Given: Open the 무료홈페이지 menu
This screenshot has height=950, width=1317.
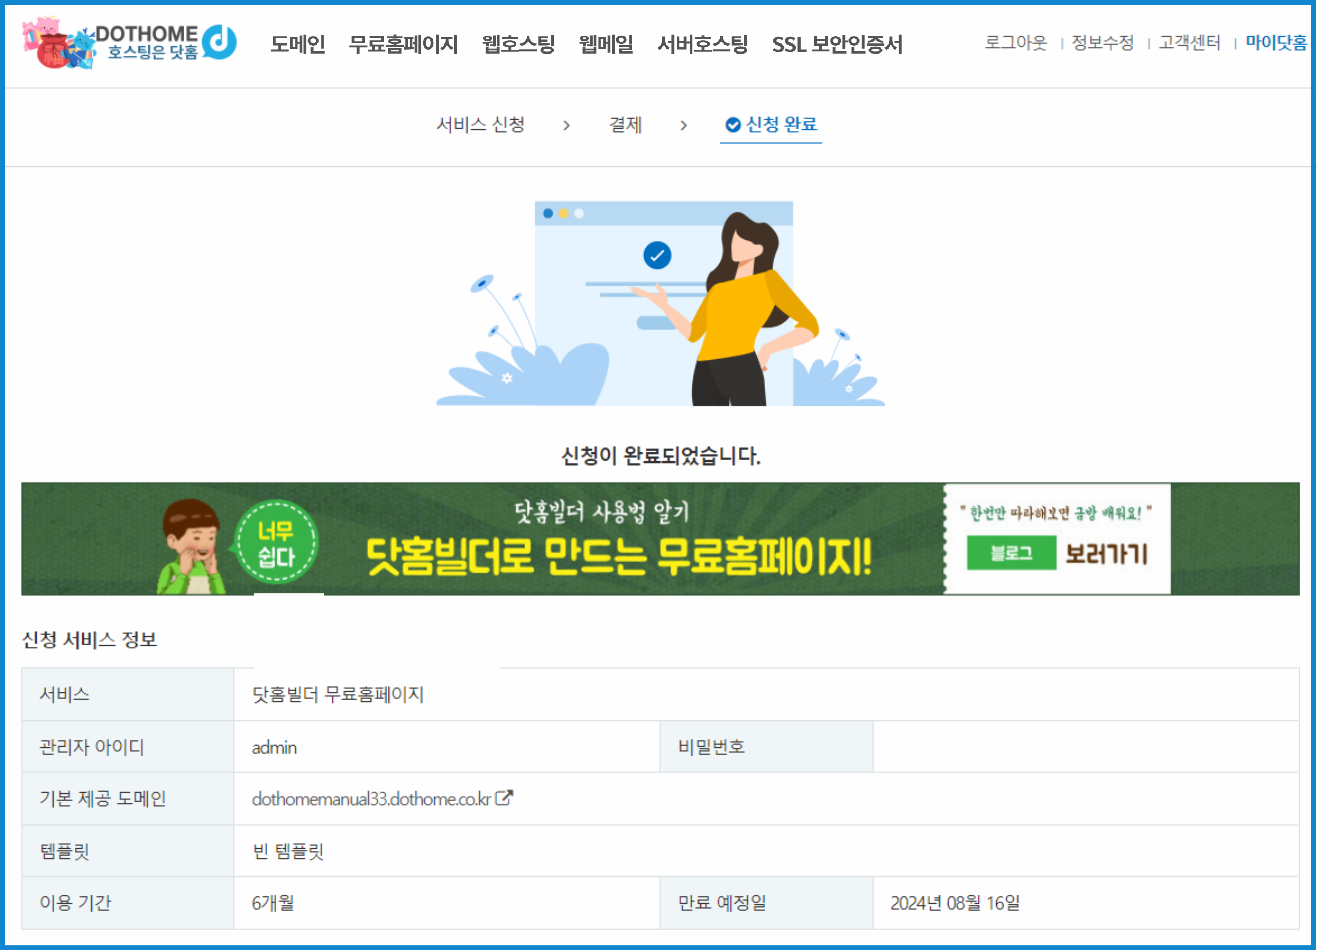Looking at the screenshot, I should pyautogui.click(x=403, y=44).
